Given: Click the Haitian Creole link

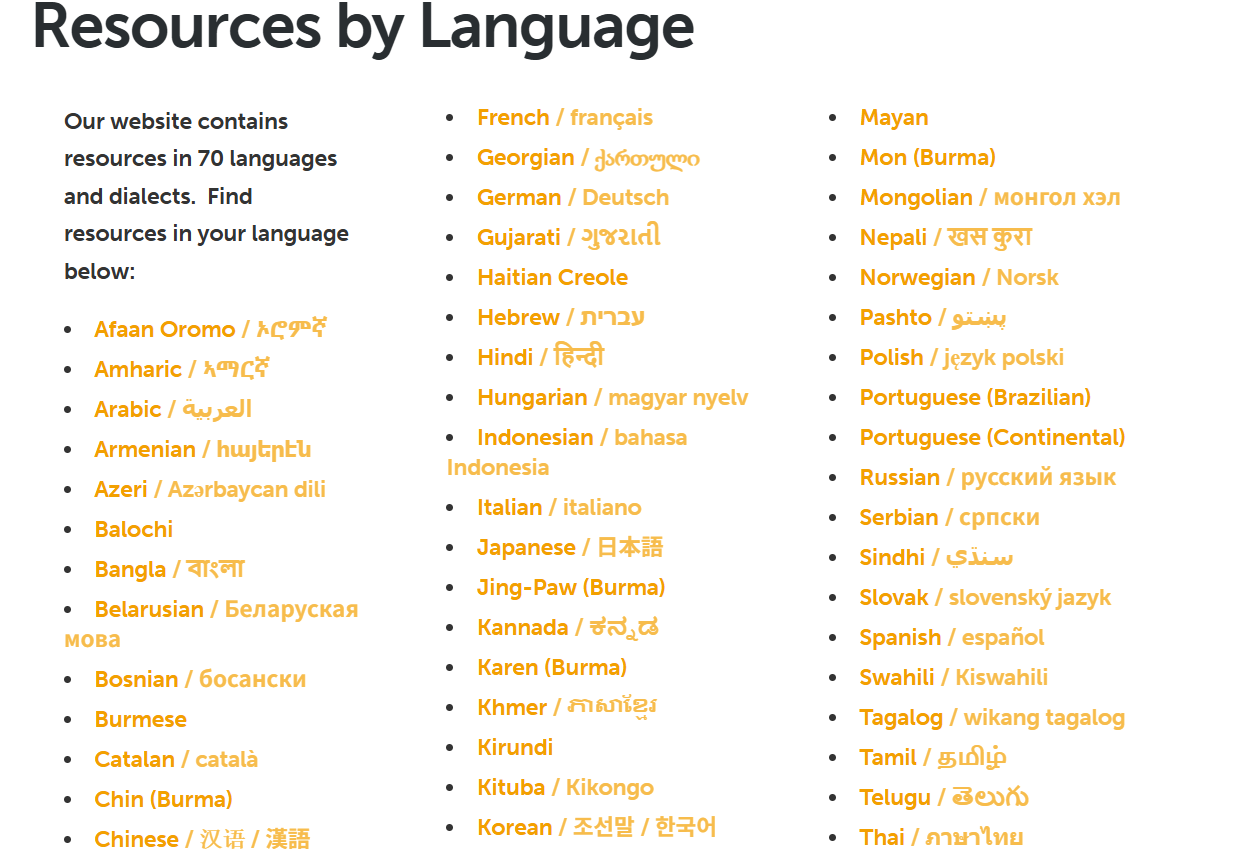Looking at the screenshot, I should click(x=553, y=277).
